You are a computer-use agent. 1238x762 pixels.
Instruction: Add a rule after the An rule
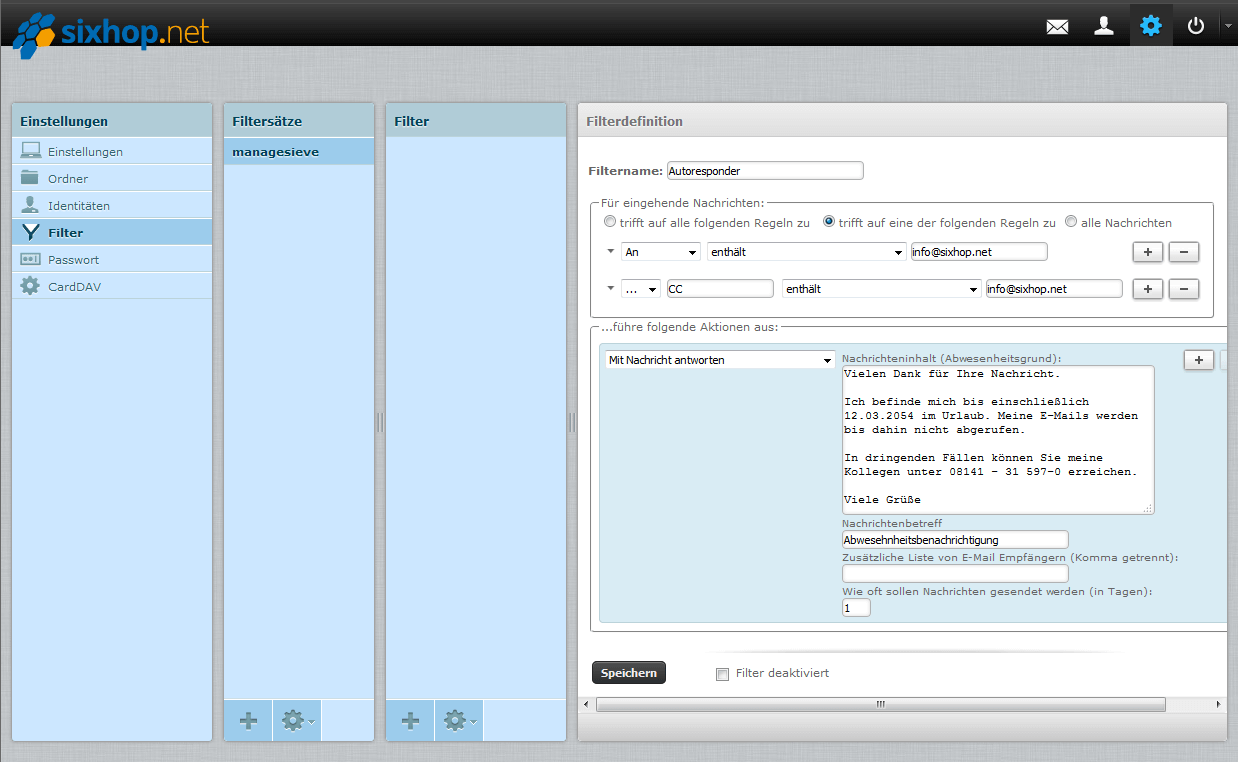click(x=1147, y=252)
